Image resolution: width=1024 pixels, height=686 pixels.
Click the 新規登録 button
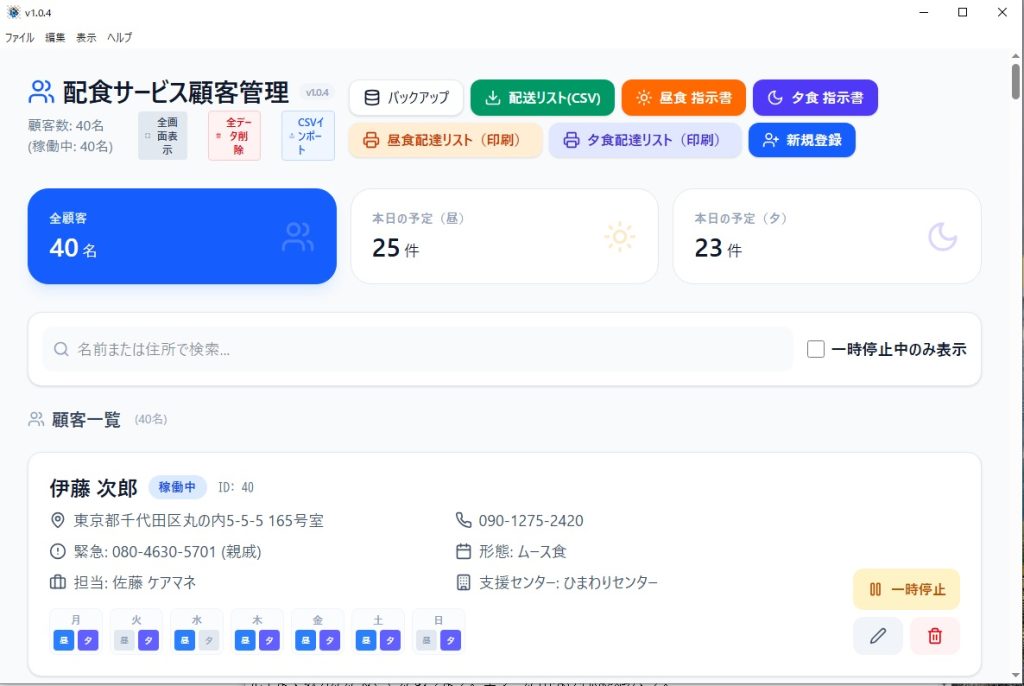pyautogui.click(x=801, y=140)
